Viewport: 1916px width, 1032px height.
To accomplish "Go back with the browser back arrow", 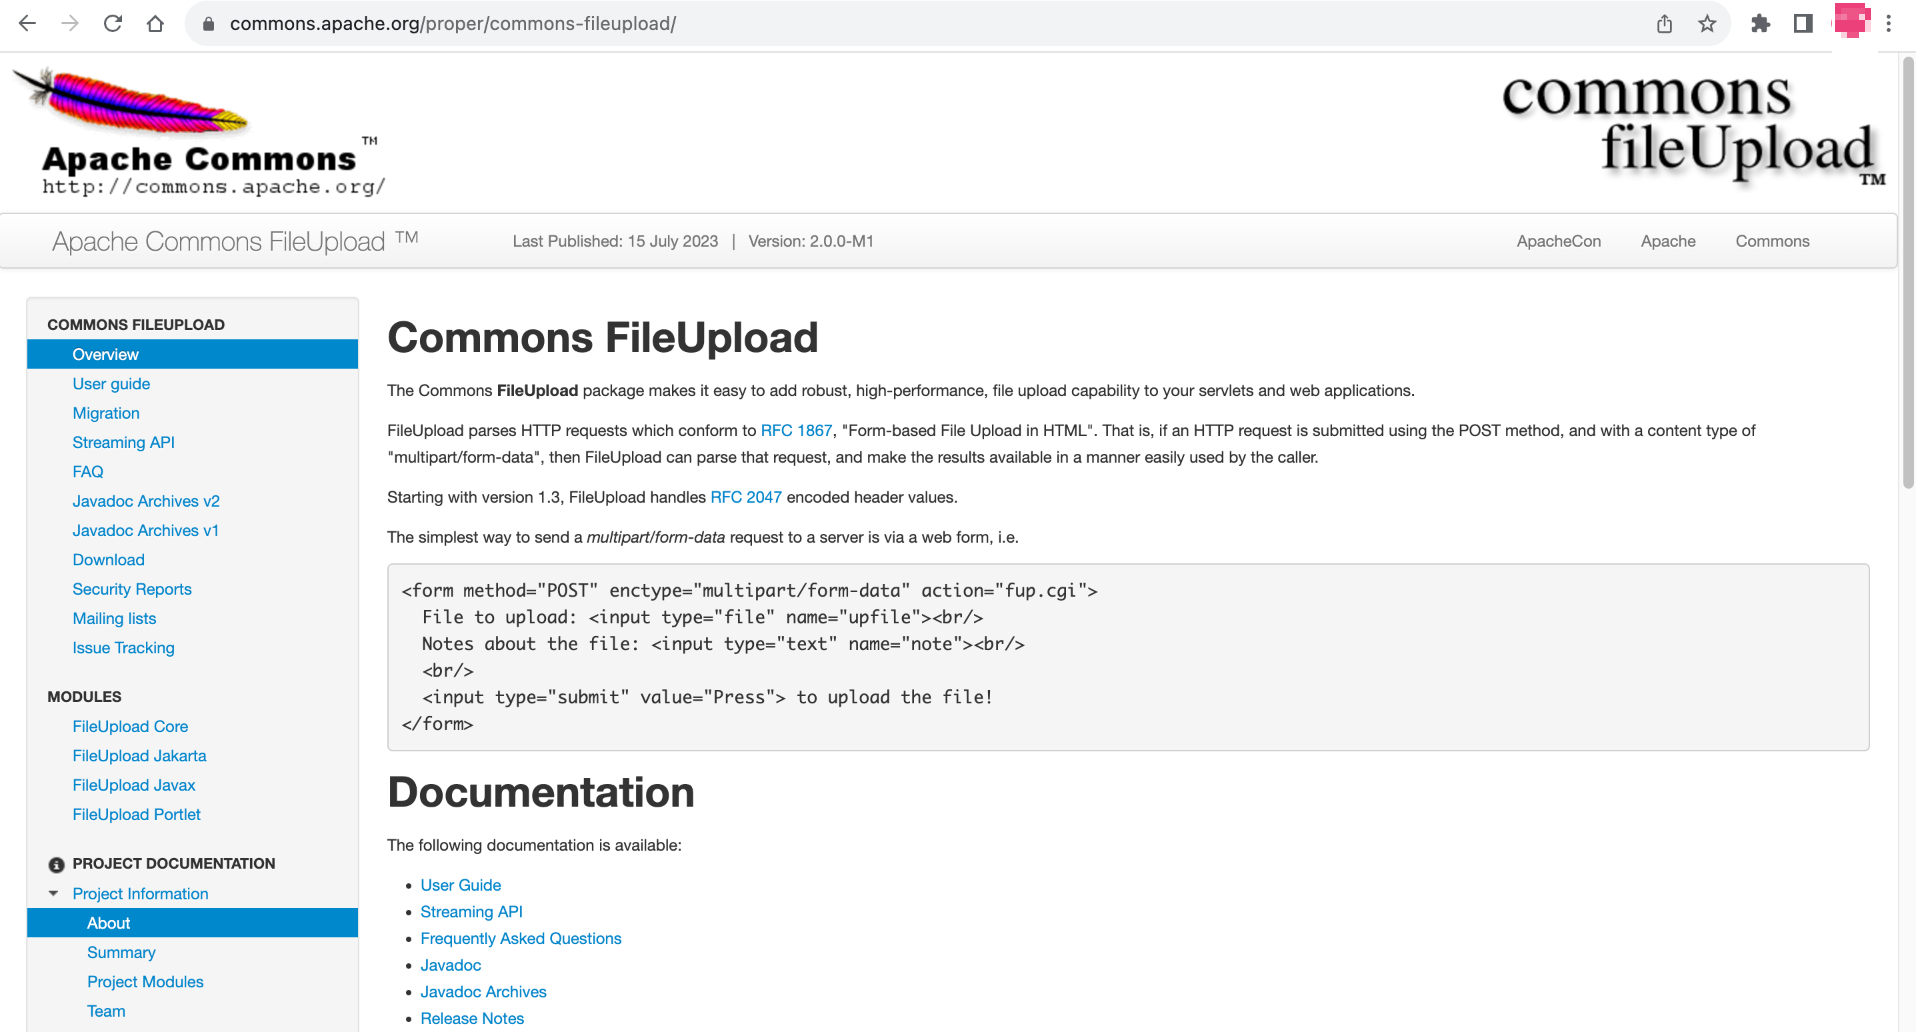I will tap(27, 23).
